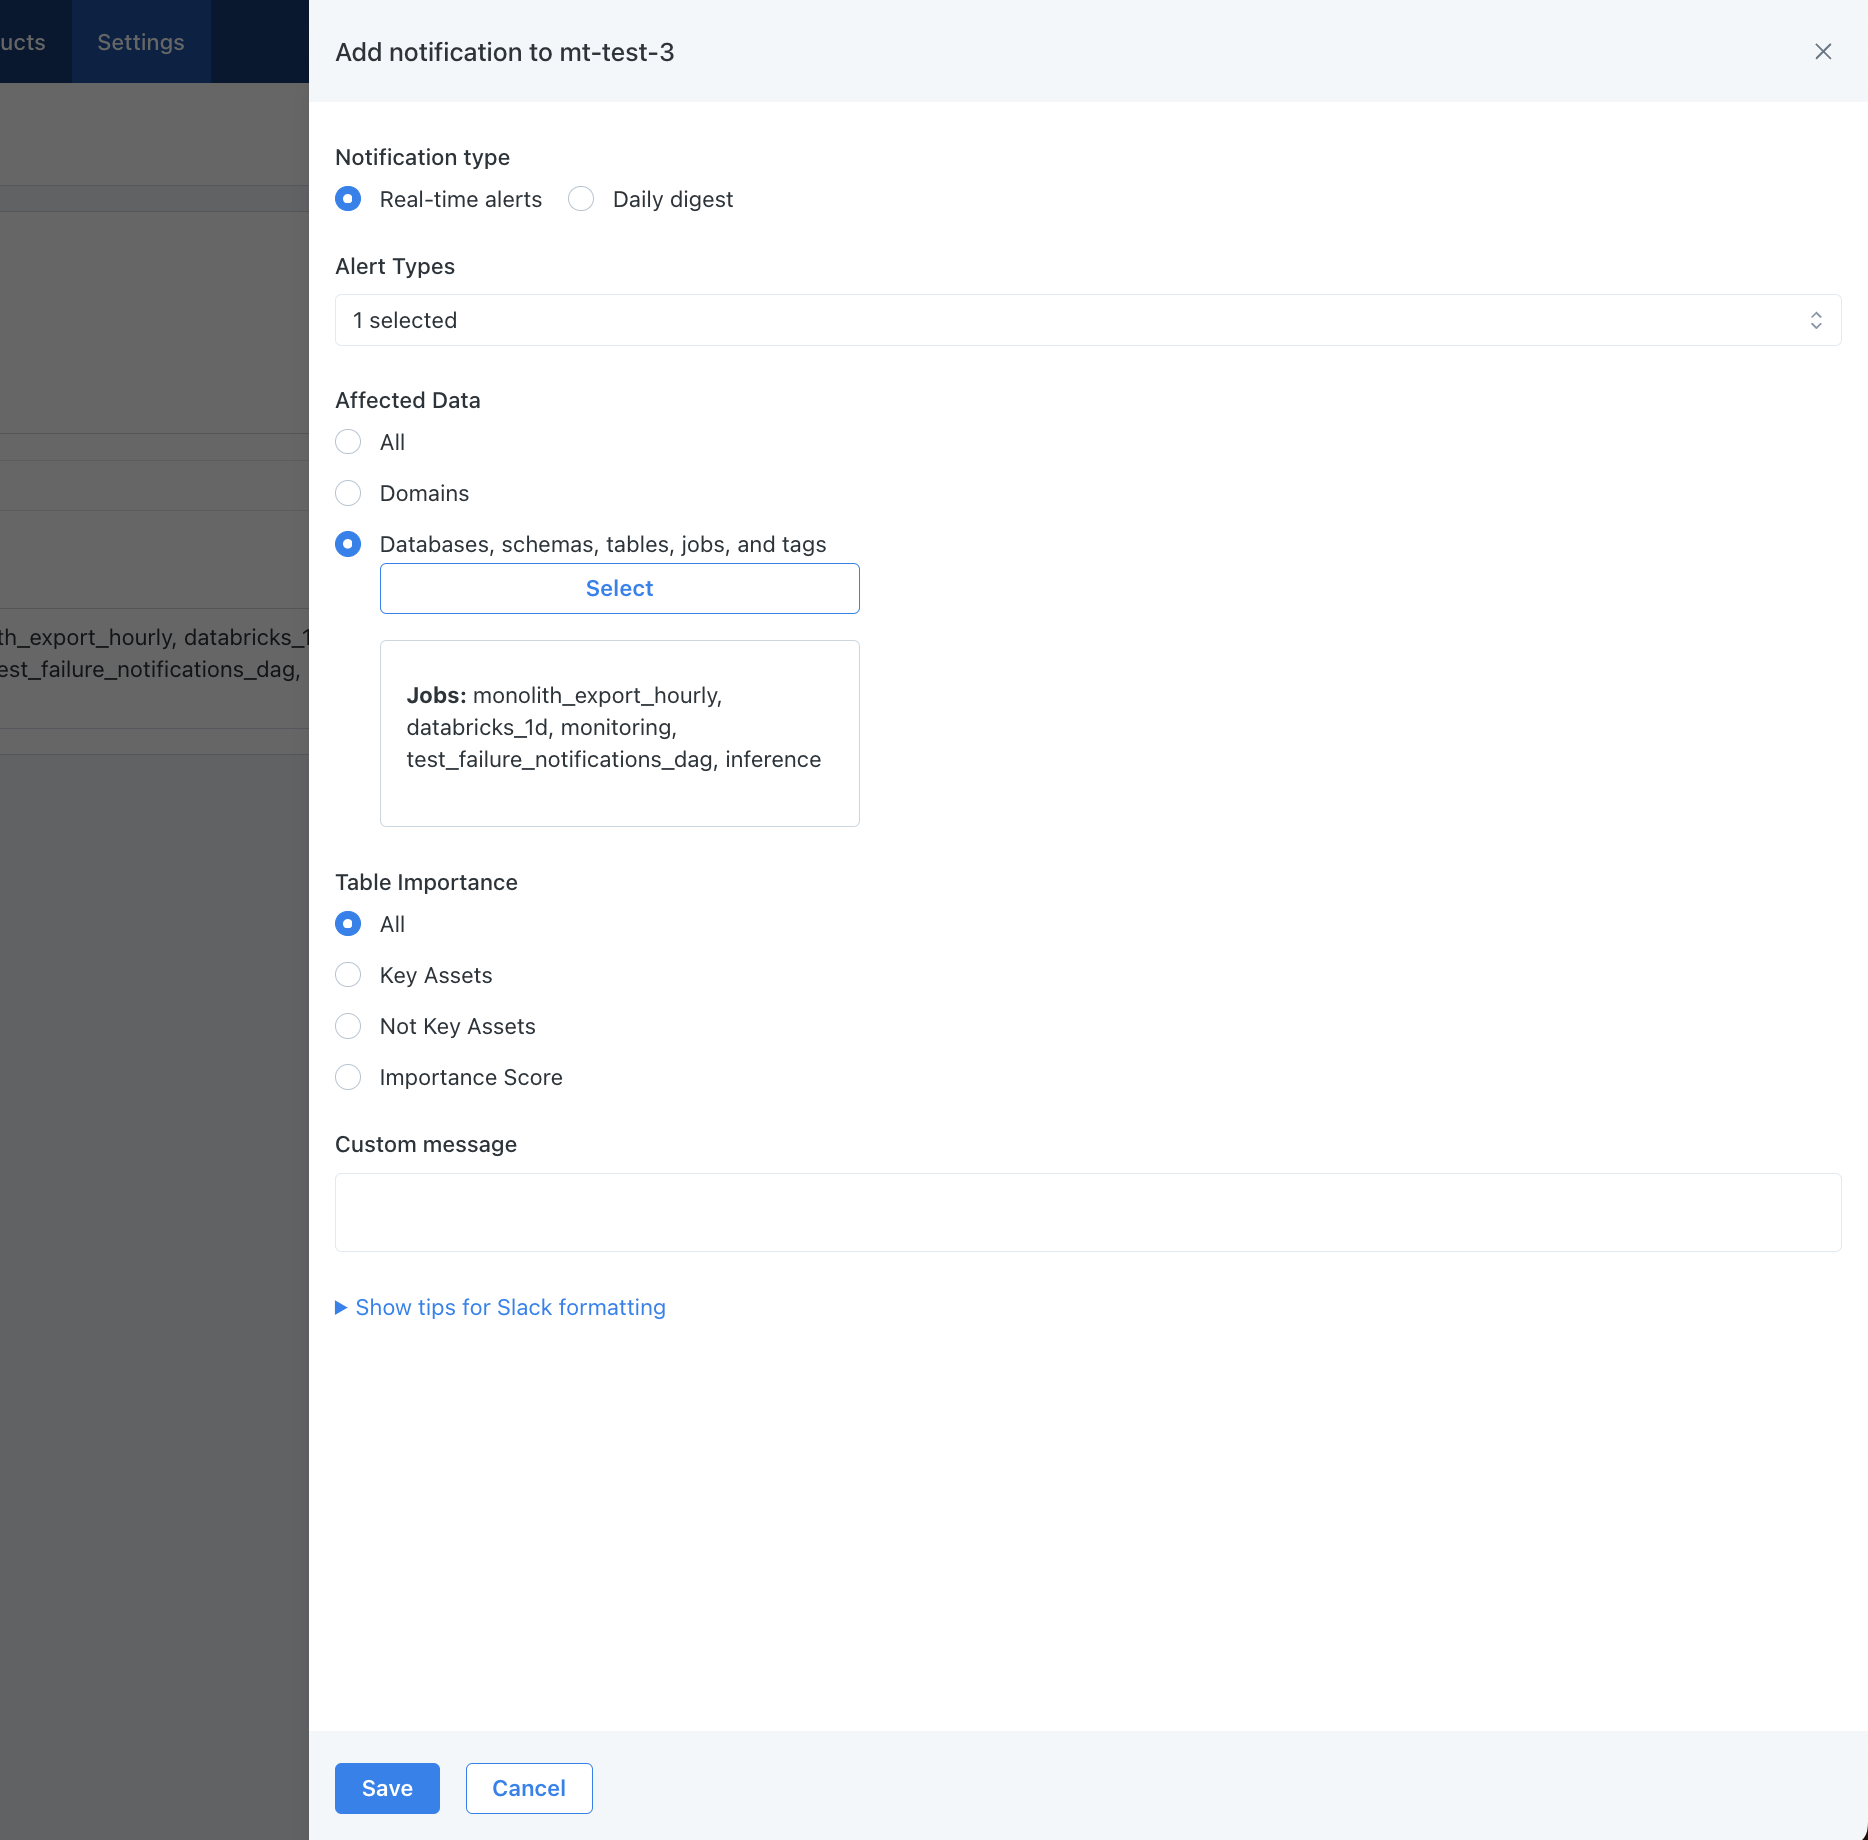The width and height of the screenshot is (1868, 1840).
Task: Focus the Custom message text field
Action: pyautogui.click(x=1087, y=1212)
